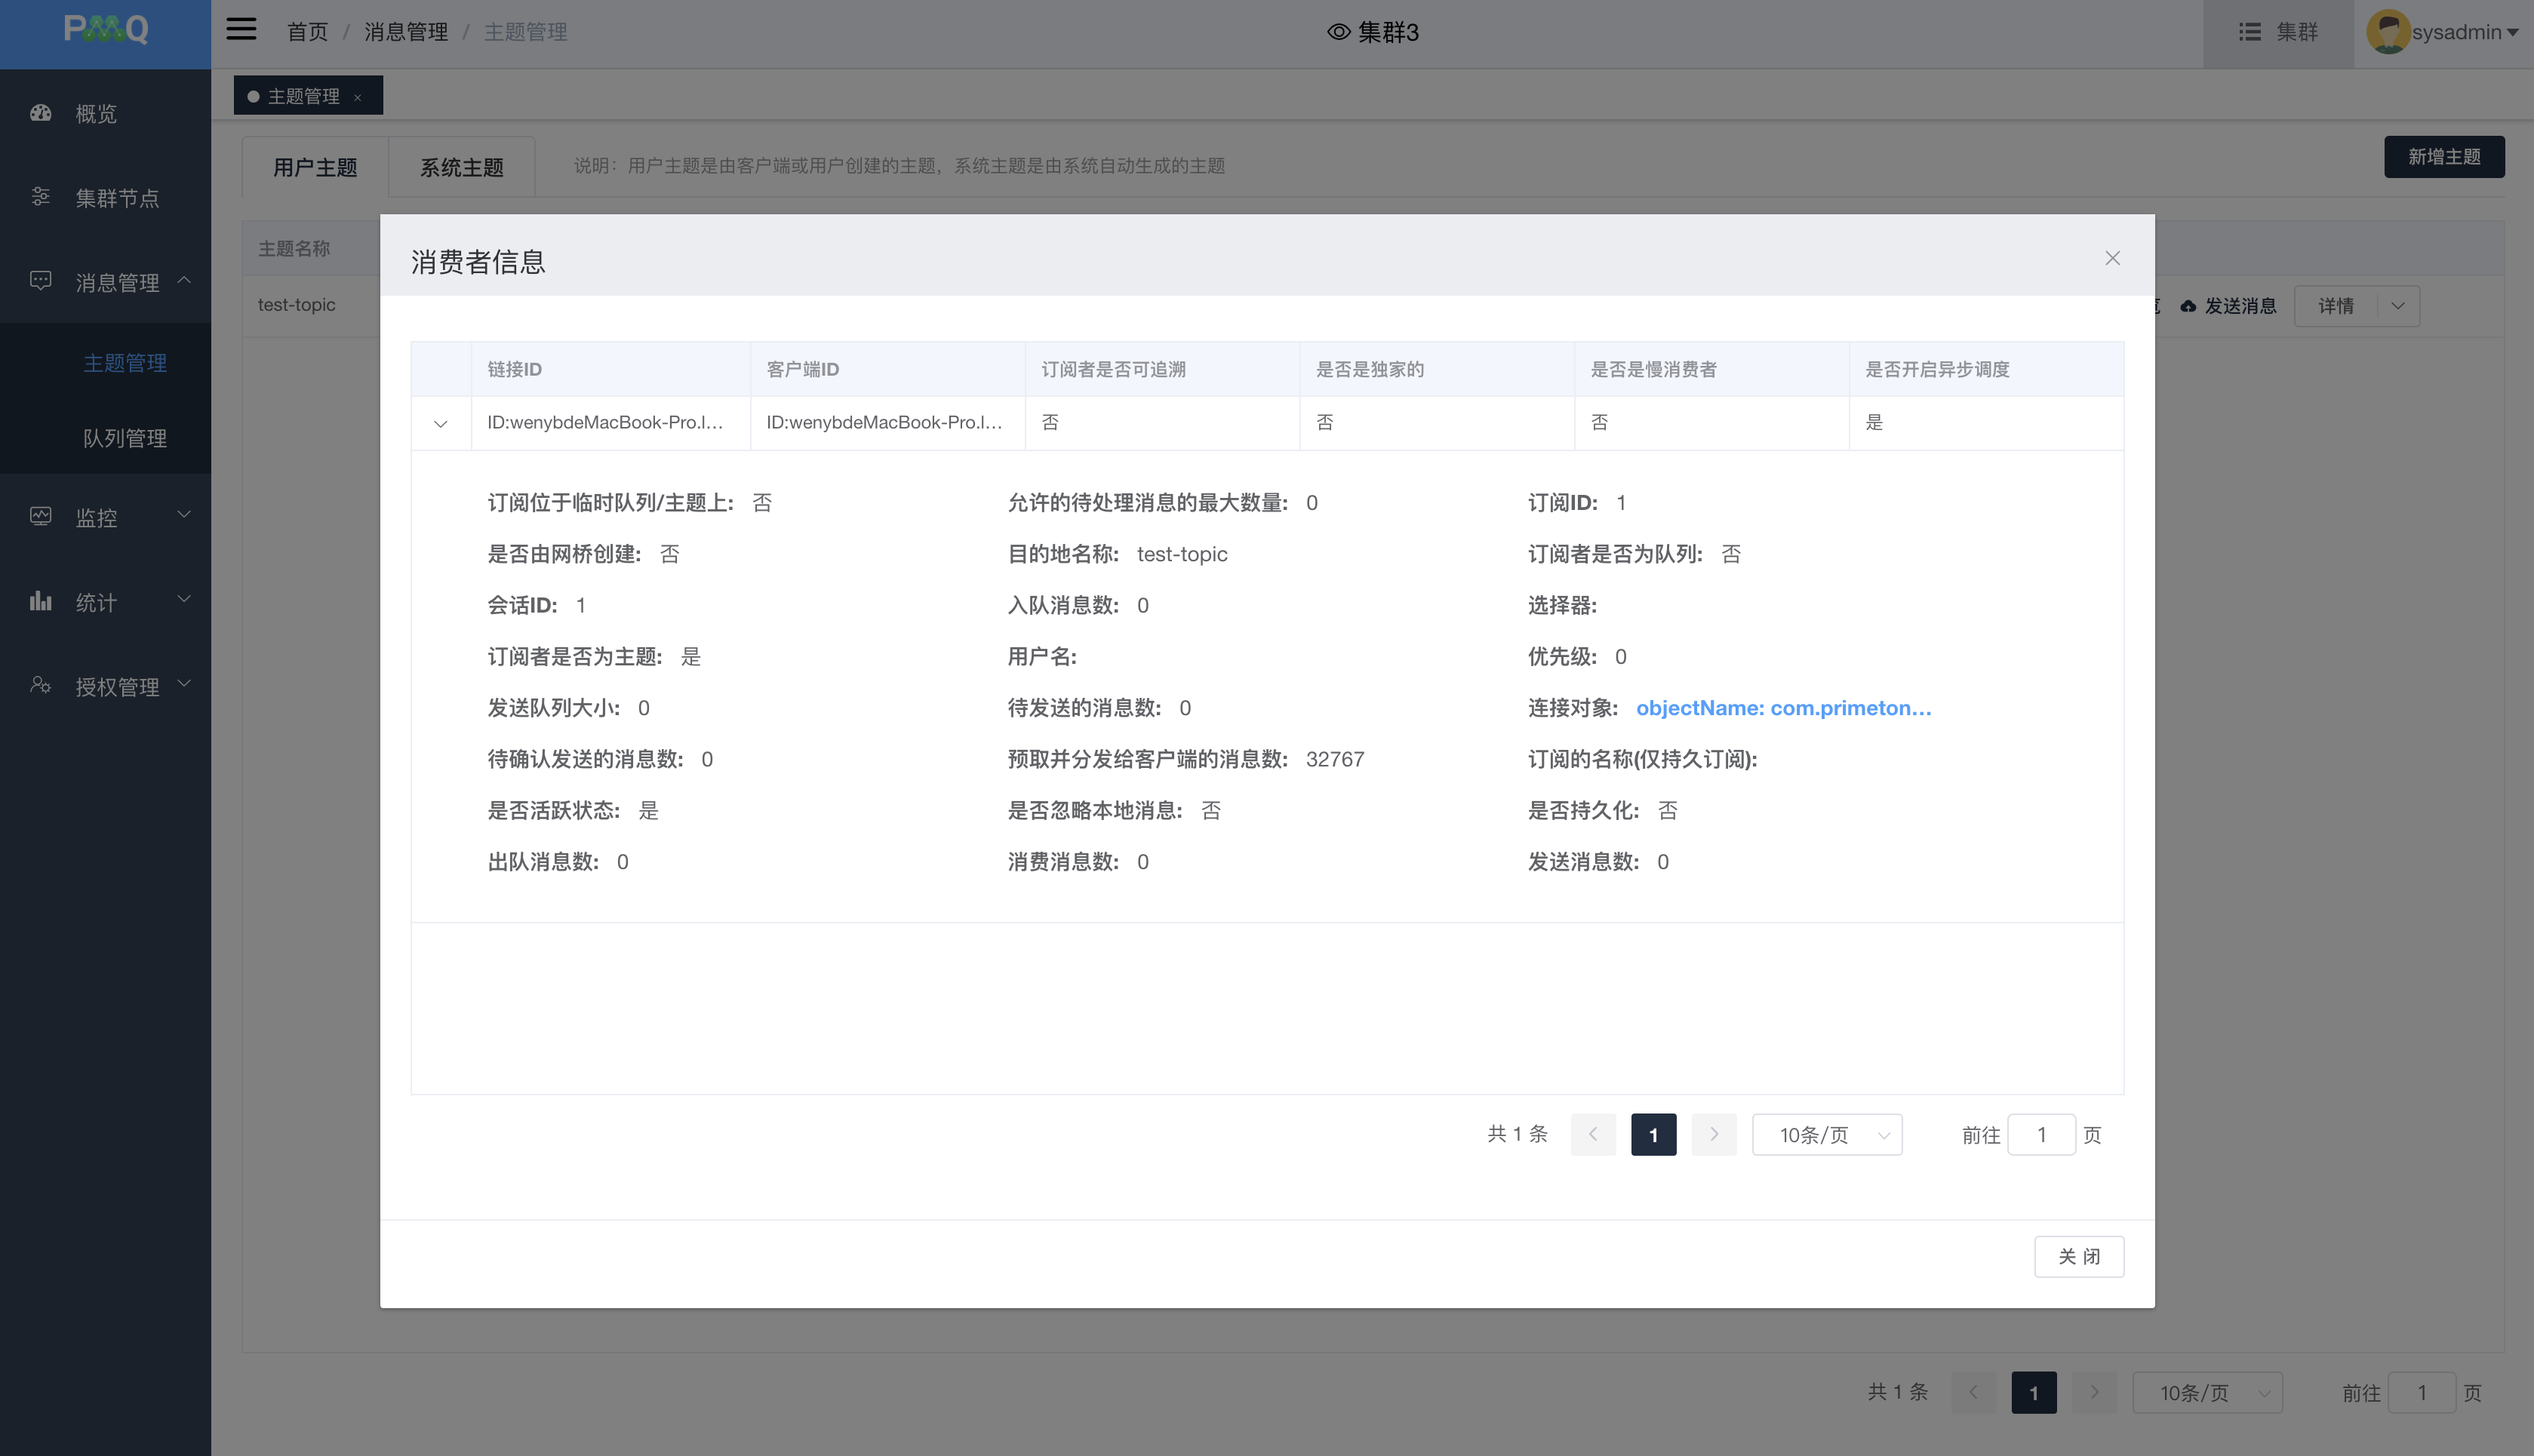The image size is (2534, 1456).
Task: Open the 集群 list icon in header
Action: [2249, 32]
